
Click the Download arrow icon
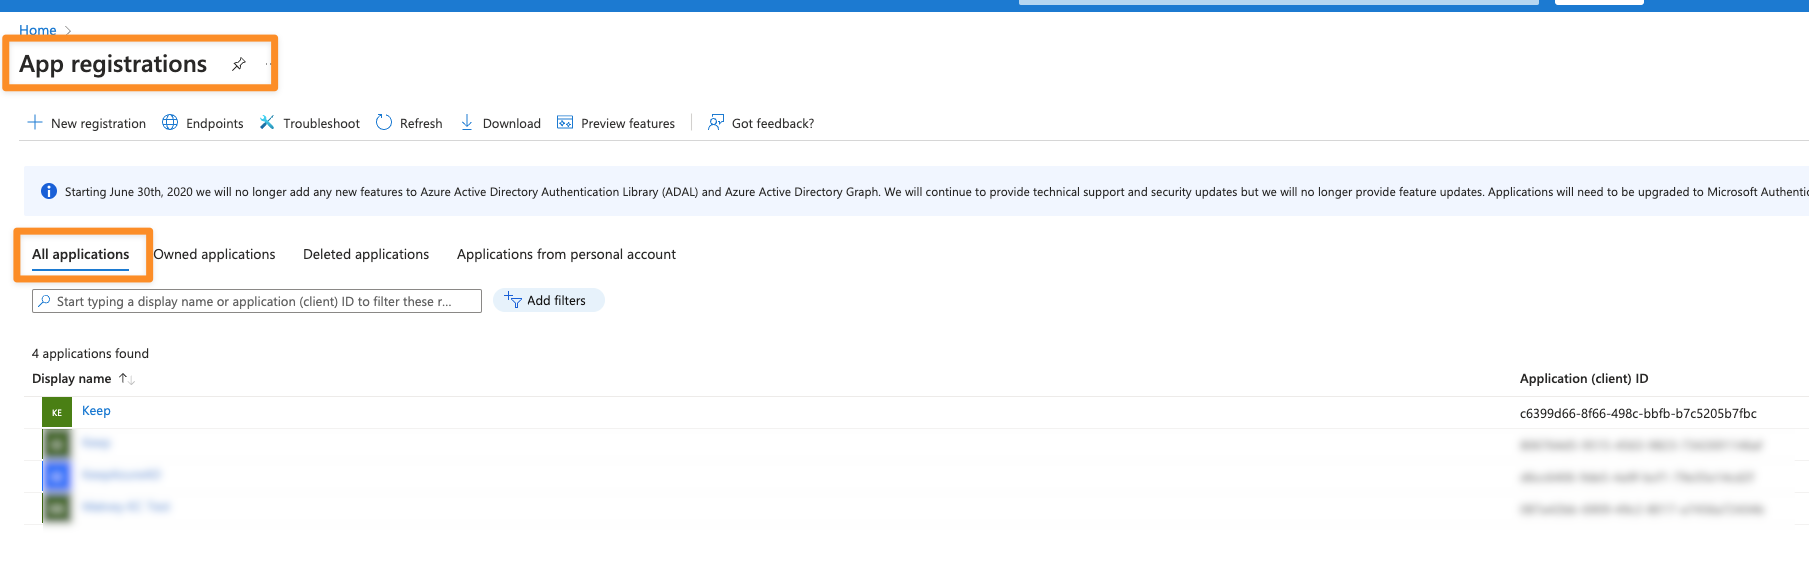467,122
